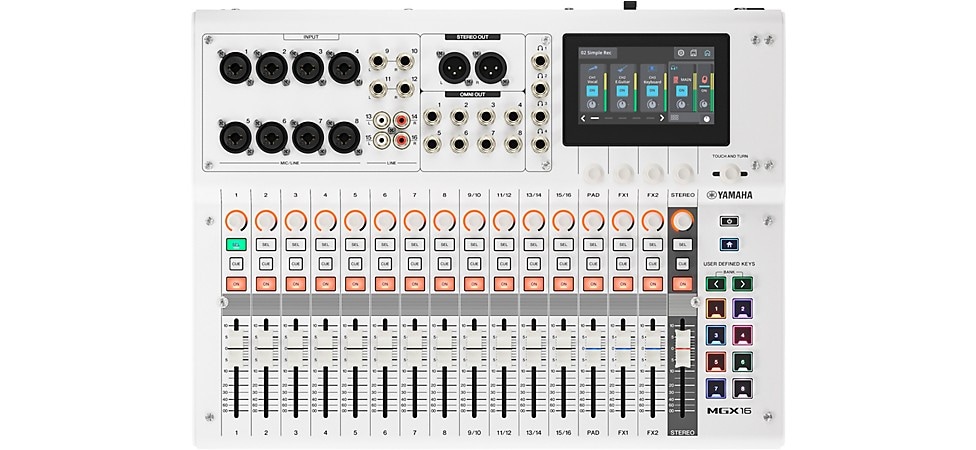Open the 02 Simple Rec scene selector
The width and height of the screenshot is (976, 450).
(x=598, y=53)
